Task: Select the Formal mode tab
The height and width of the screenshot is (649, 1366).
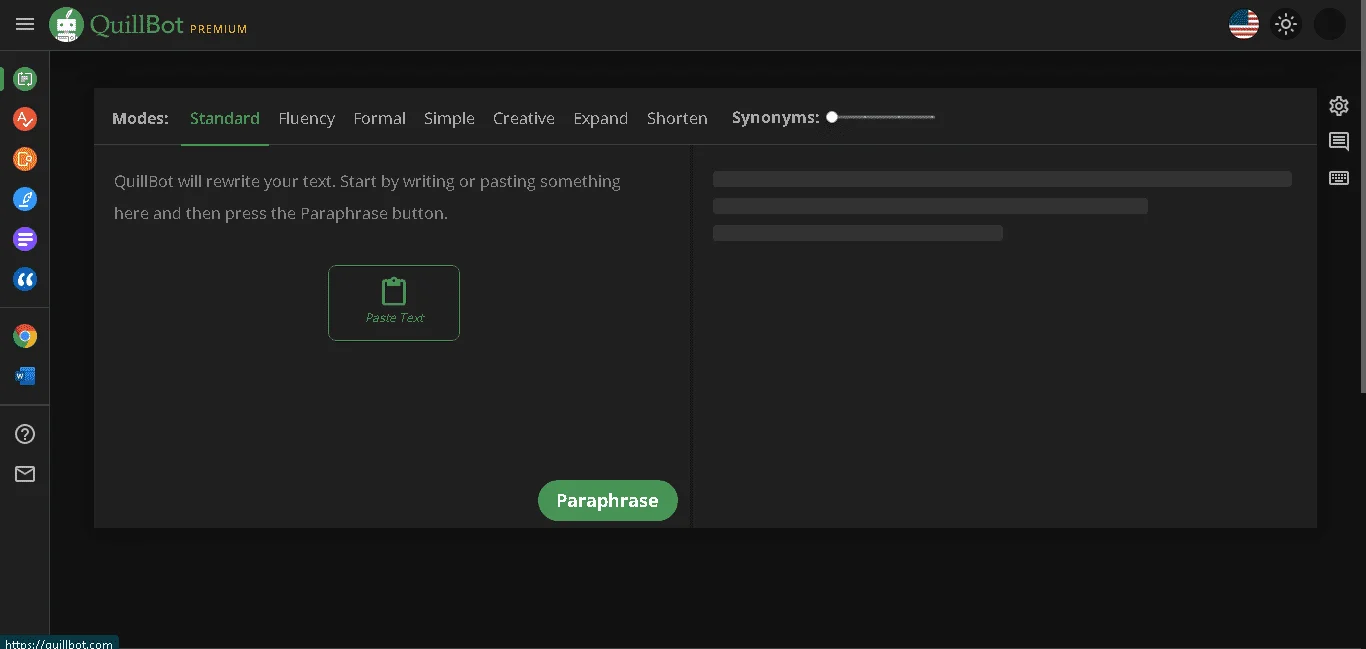Action: [x=379, y=118]
